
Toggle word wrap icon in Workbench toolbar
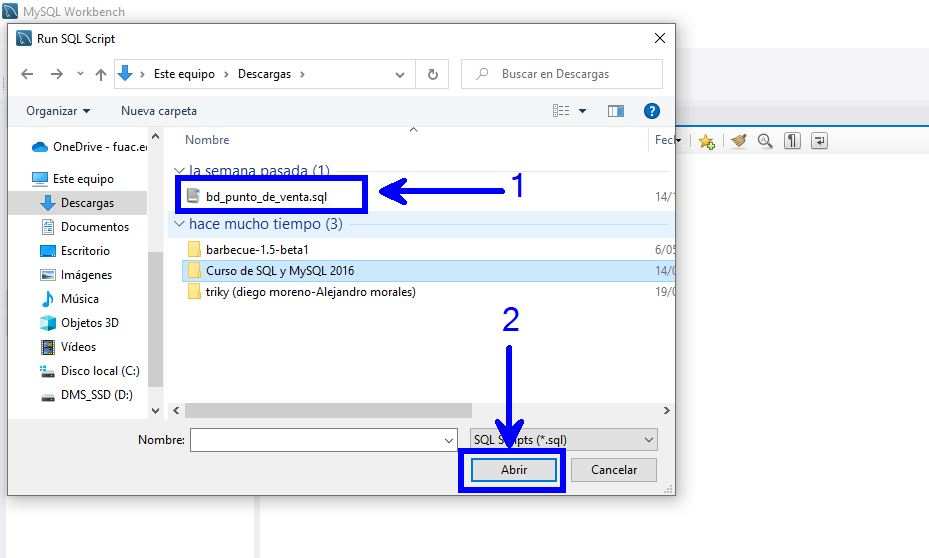coord(819,141)
